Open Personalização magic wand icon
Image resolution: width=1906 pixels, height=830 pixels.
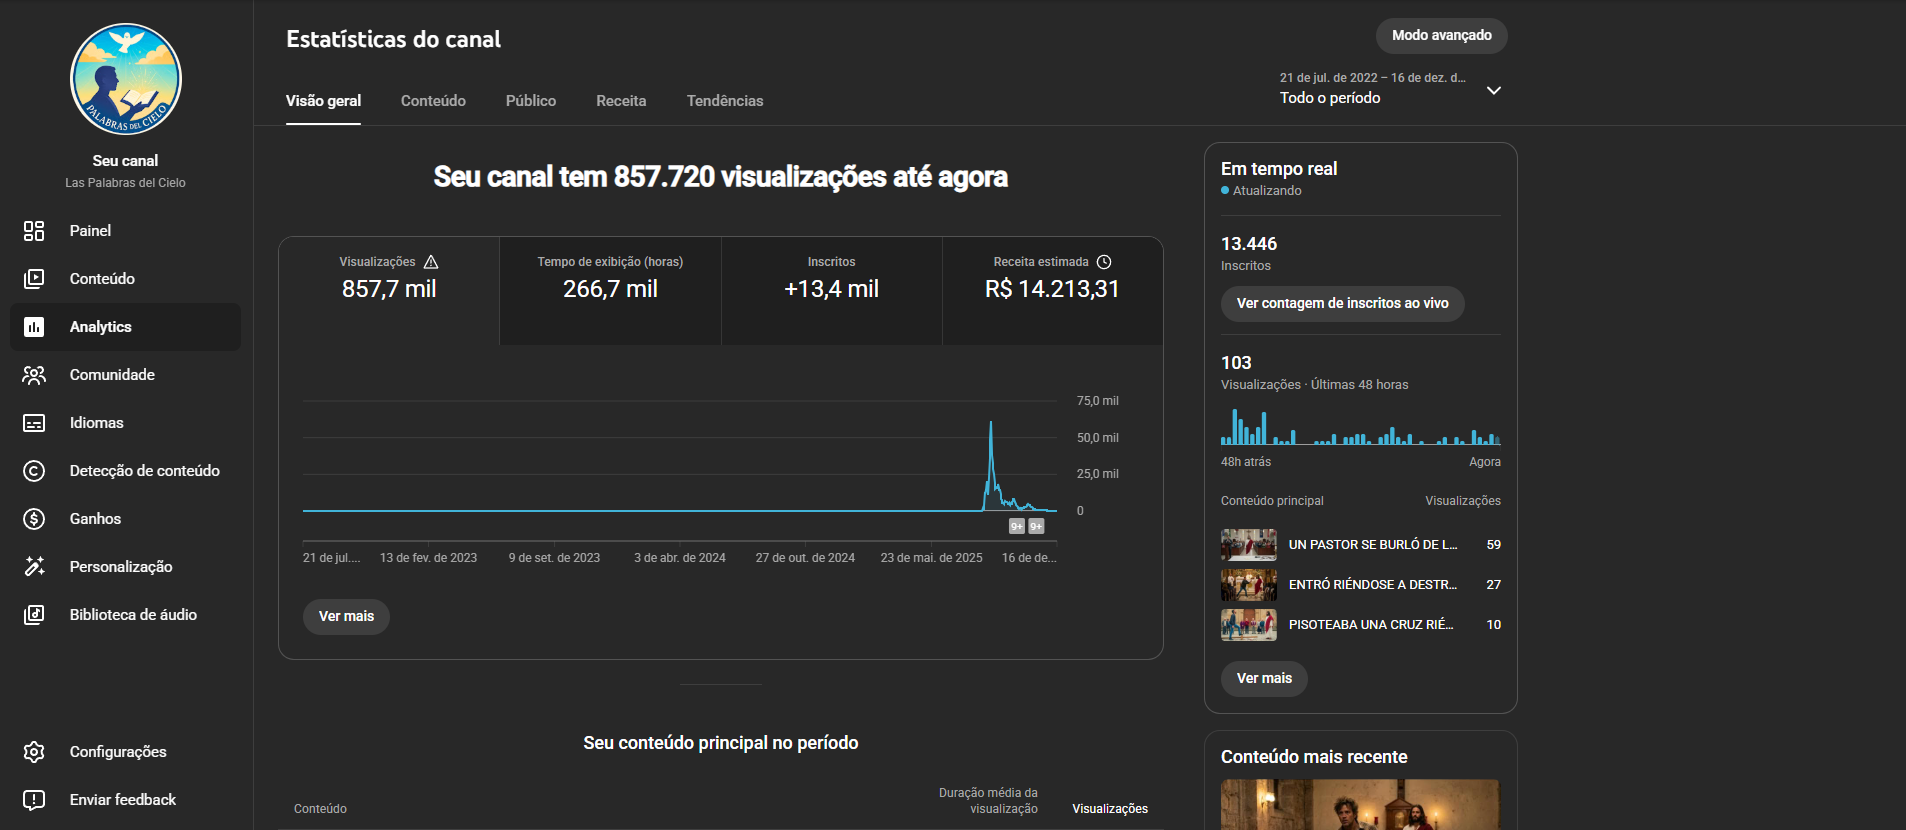point(34,567)
